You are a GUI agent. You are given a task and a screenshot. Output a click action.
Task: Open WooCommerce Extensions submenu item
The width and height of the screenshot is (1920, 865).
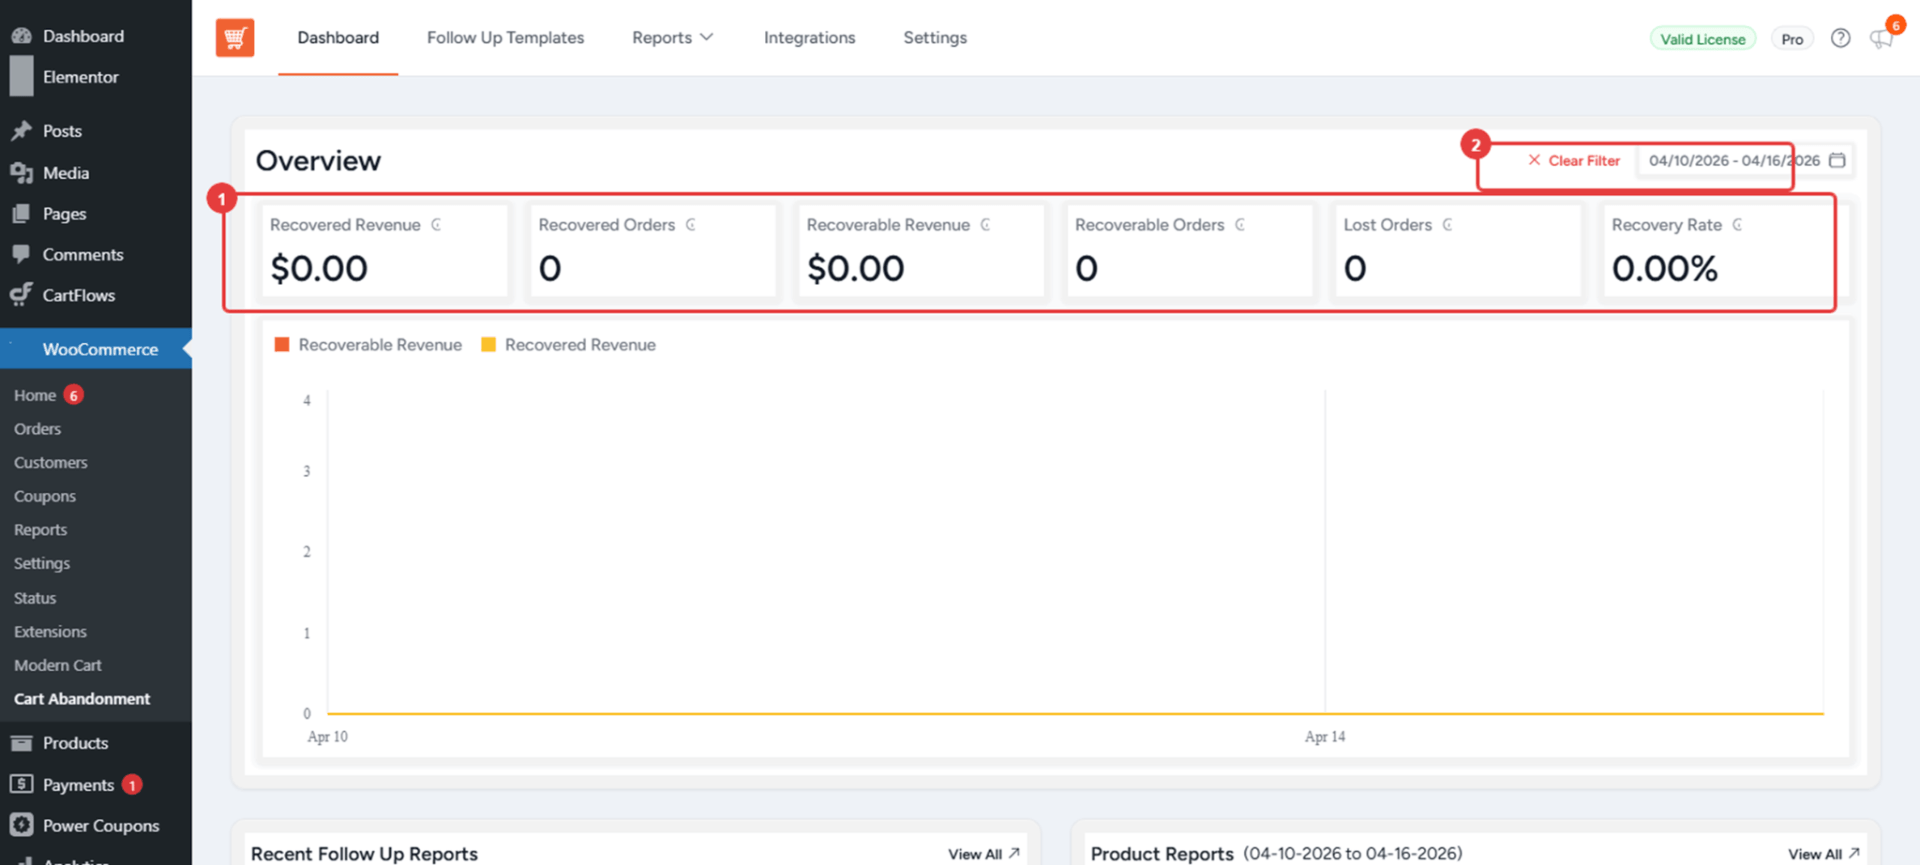pos(50,632)
